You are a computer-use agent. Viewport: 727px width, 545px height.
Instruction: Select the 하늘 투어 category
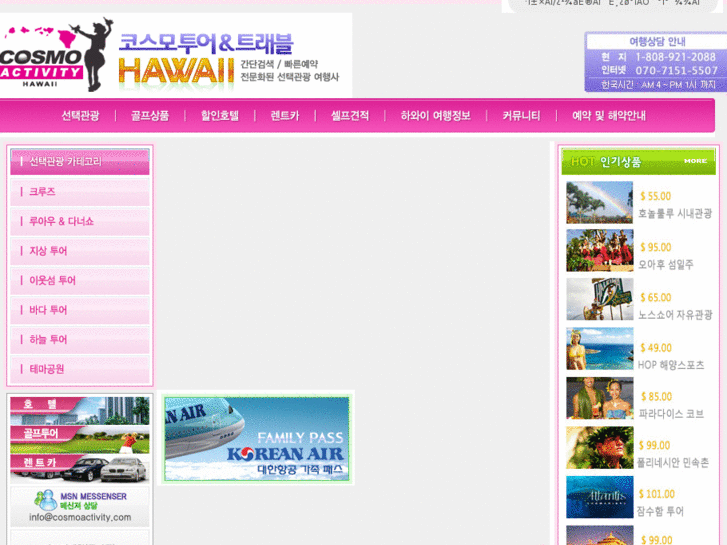(80, 340)
